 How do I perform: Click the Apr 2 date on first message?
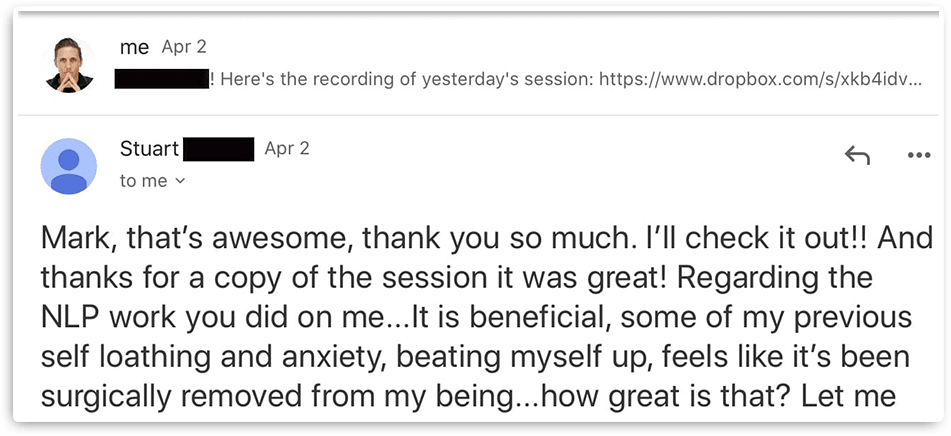[184, 47]
